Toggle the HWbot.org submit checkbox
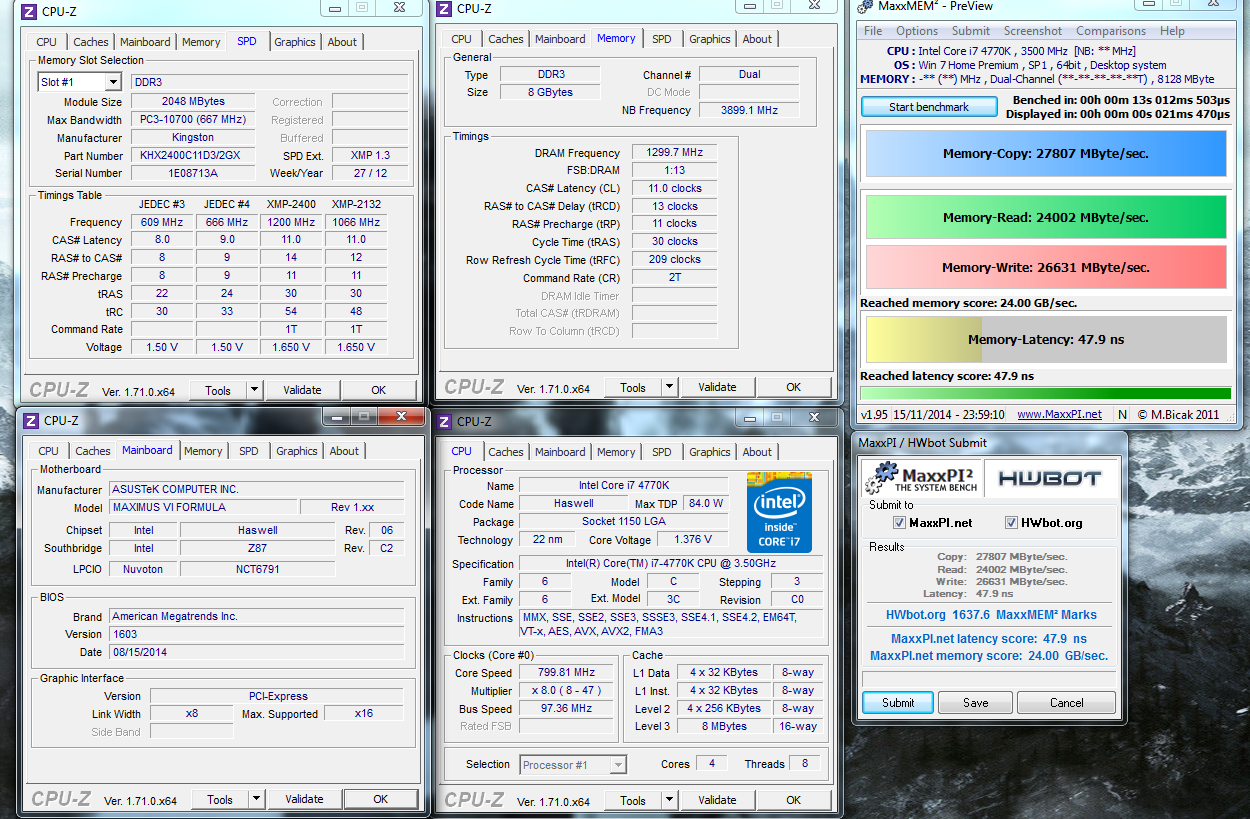Viewport: 1250px width, 819px height. (1011, 522)
